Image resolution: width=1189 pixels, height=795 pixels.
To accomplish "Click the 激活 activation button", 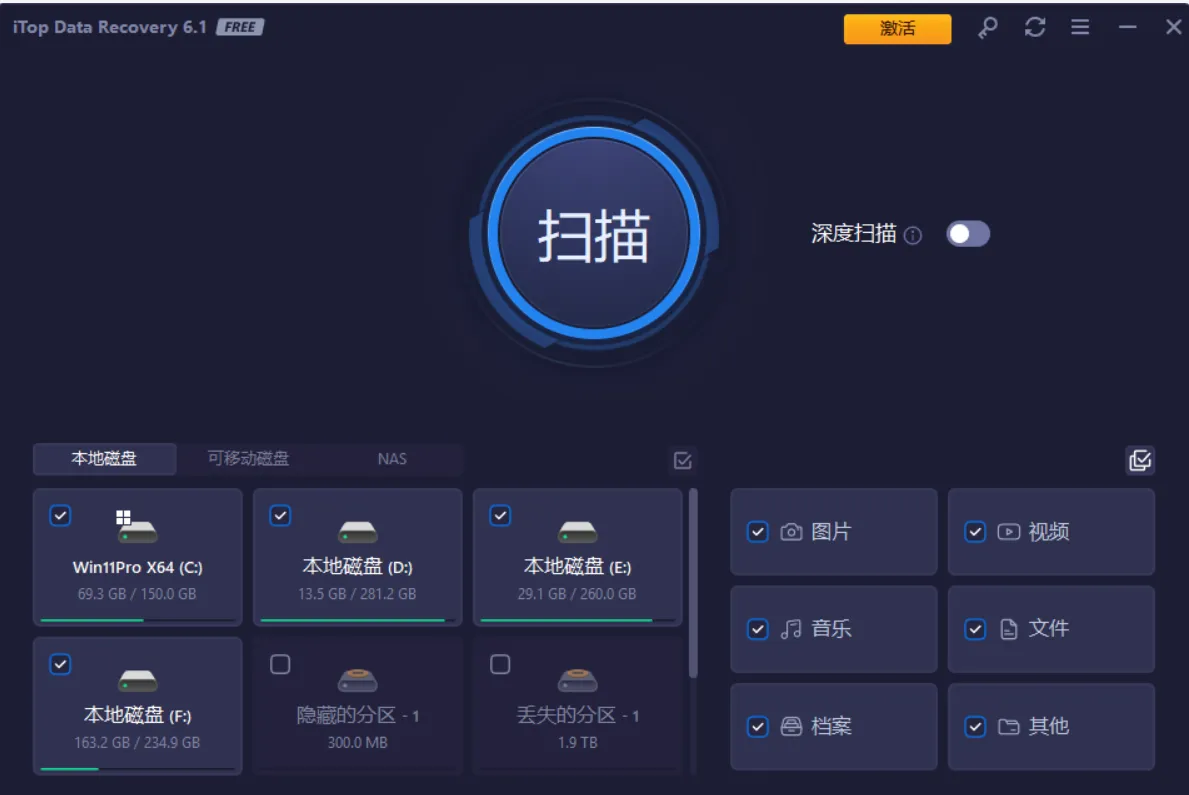I will 897,29.
